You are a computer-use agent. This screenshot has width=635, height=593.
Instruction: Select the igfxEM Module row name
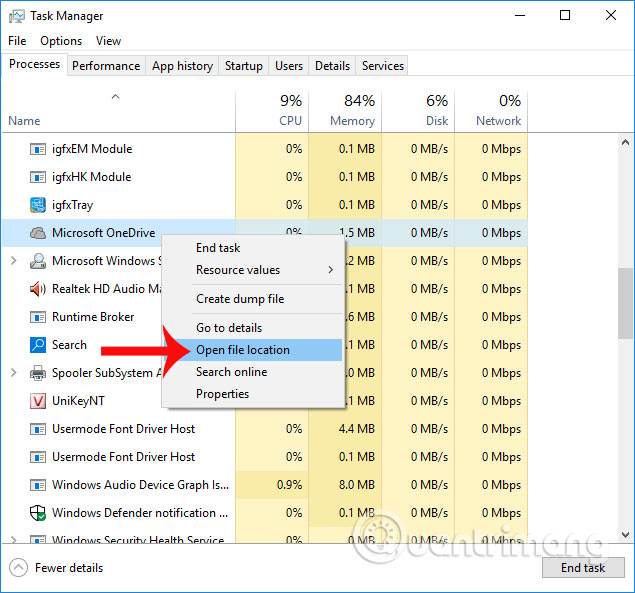pos(92,149)
